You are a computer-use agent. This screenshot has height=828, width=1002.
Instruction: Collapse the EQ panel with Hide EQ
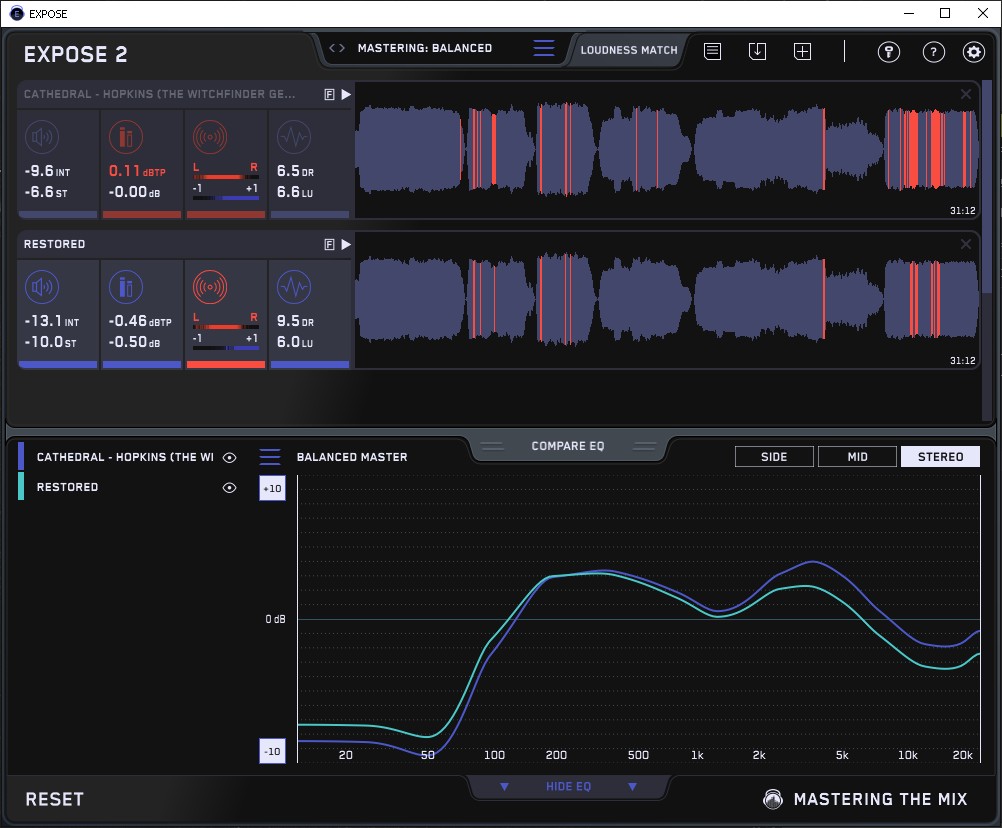click(x=568, y=787)
